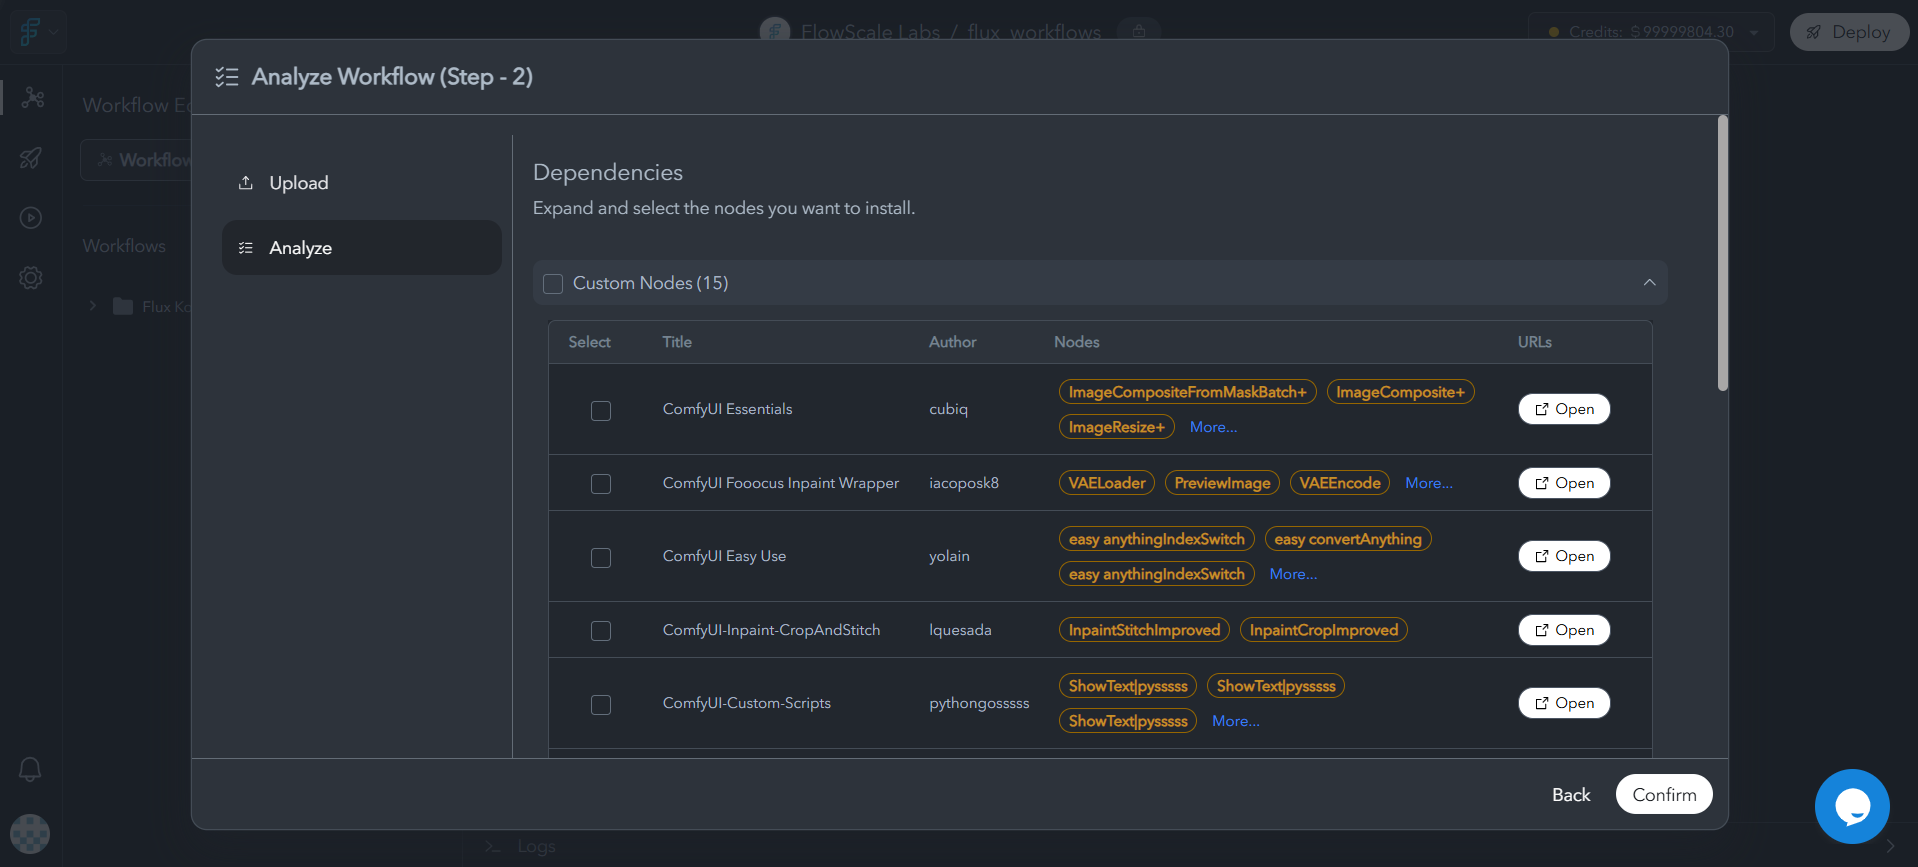Click the user avatar icon
The image size is (1918, 867).
pyautogui.click(x=30, y=834)
